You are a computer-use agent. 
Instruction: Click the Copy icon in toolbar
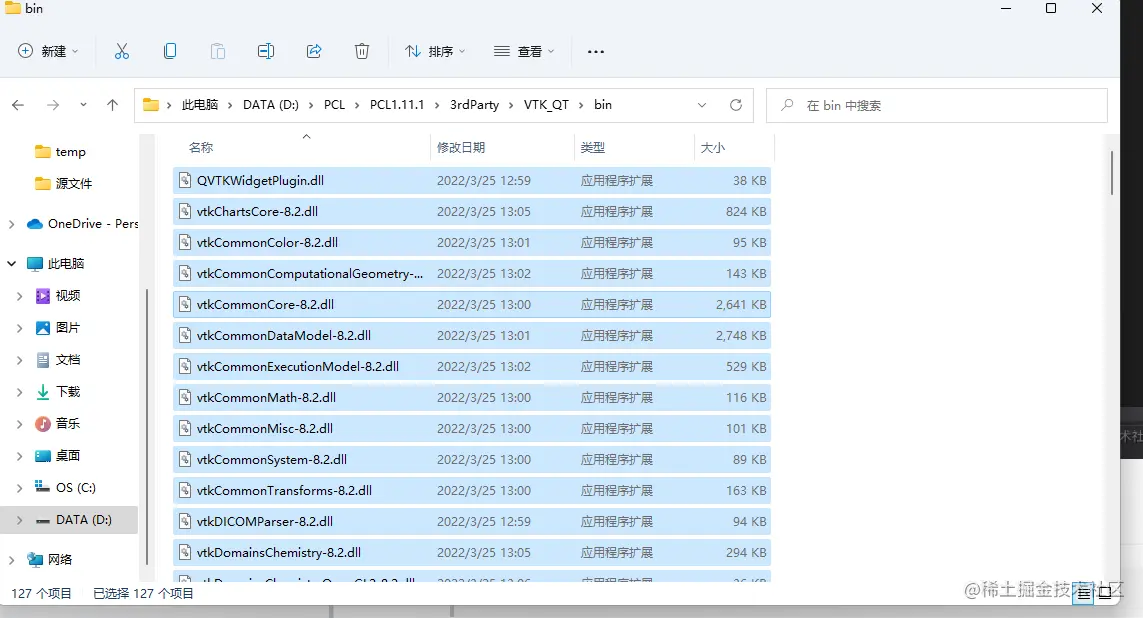click(170, 51)
